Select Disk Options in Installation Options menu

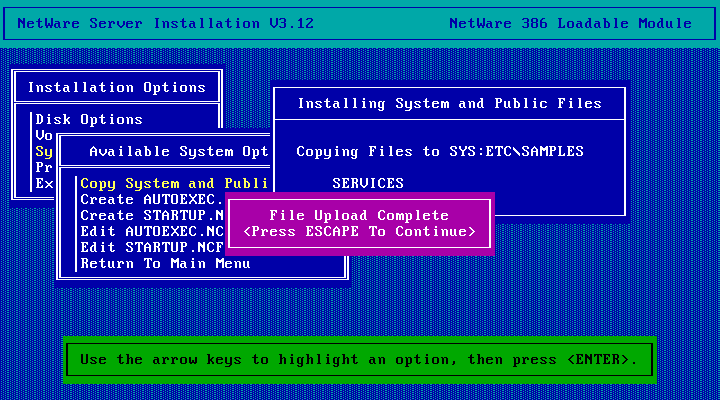click(x=89, y=119)
